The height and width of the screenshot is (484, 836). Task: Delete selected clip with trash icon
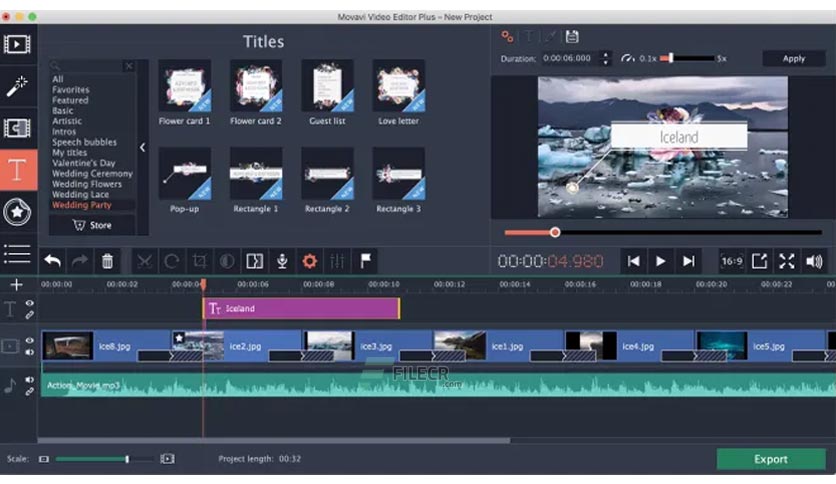108,261
